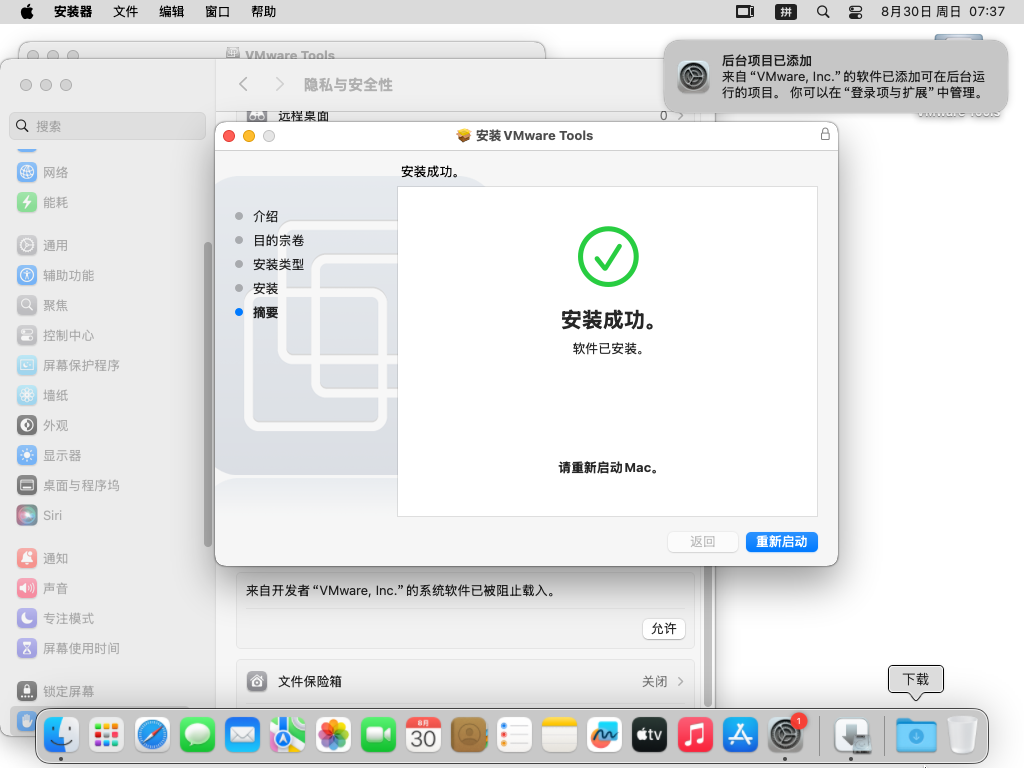The image size is (1024, 768).
Task: Click the 拼 input method icon in menu bar
Action: [x=786, y=12]
